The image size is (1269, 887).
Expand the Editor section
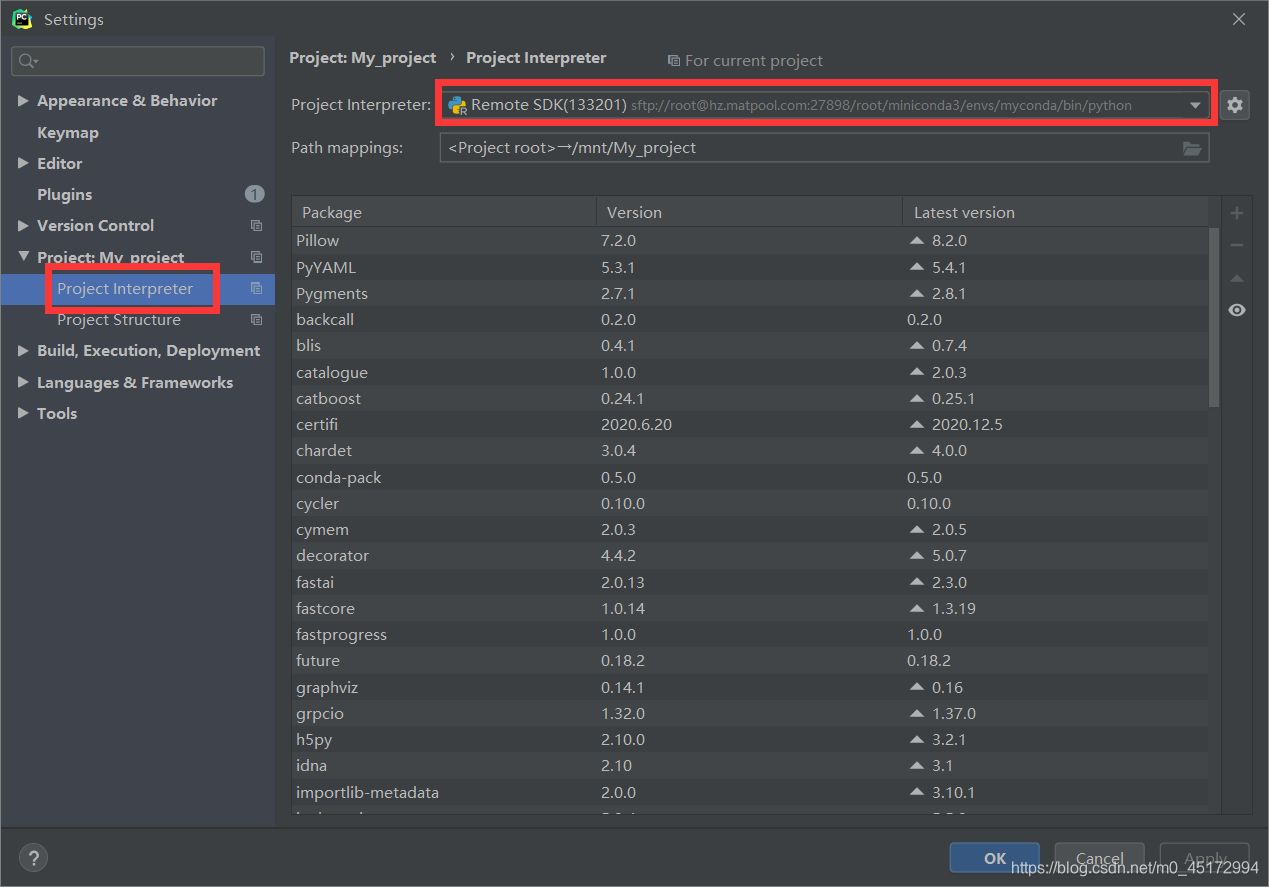point(23,163)
